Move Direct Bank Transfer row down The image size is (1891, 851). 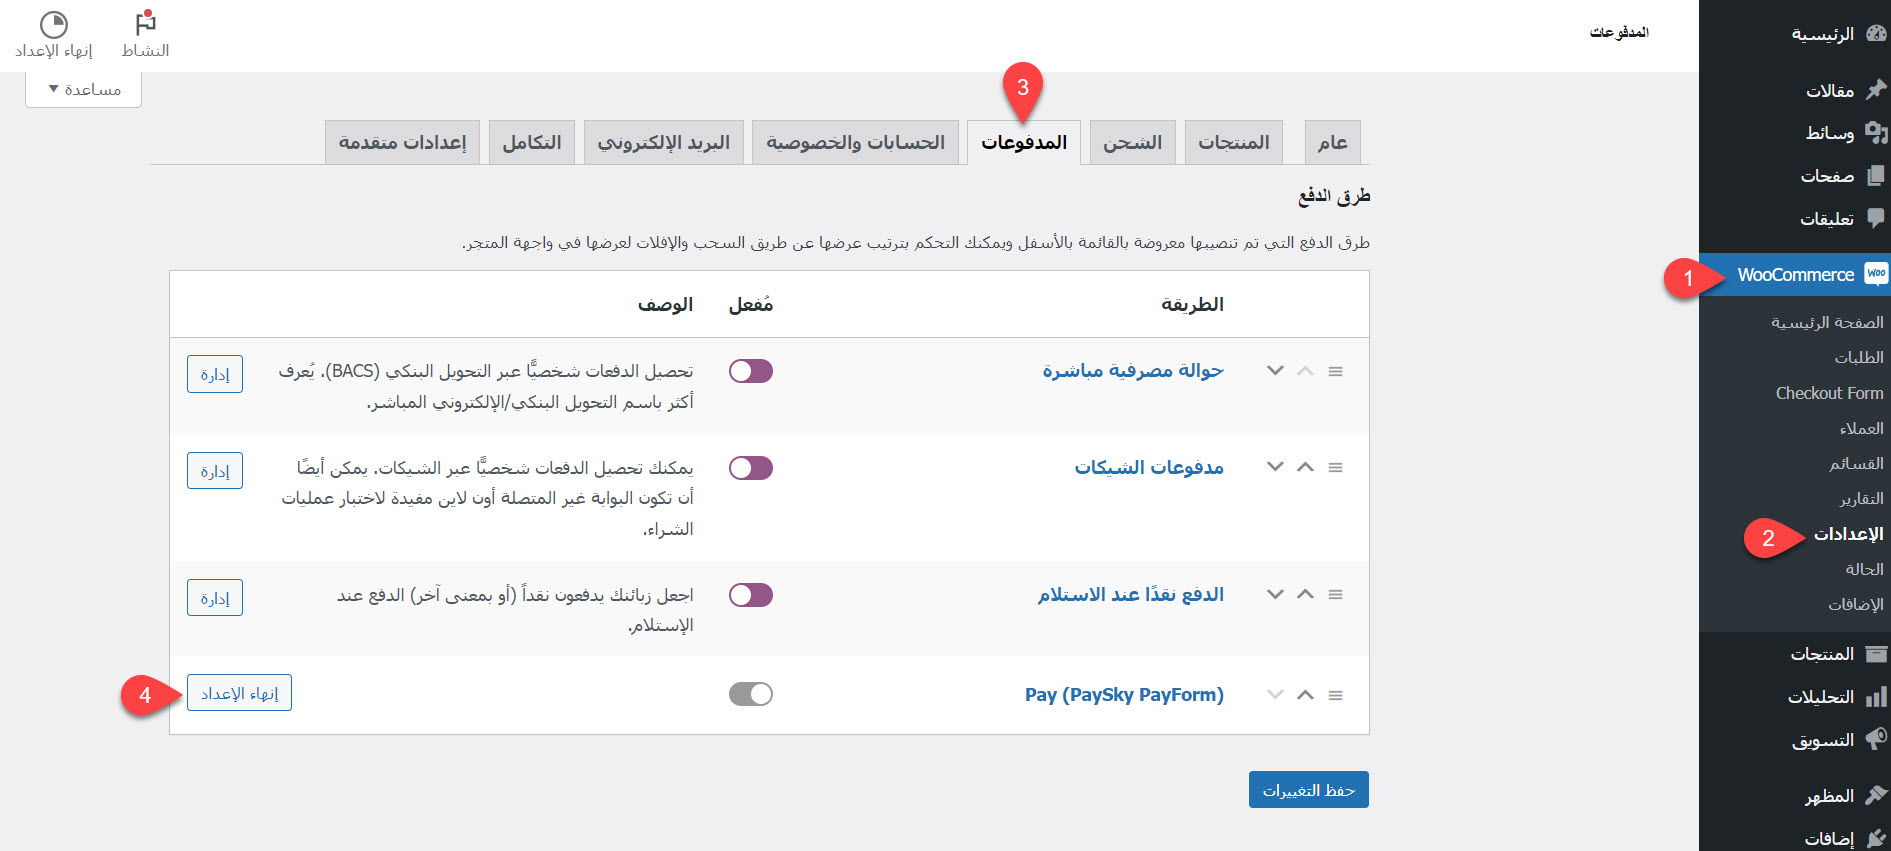[x=1275, y=371]
